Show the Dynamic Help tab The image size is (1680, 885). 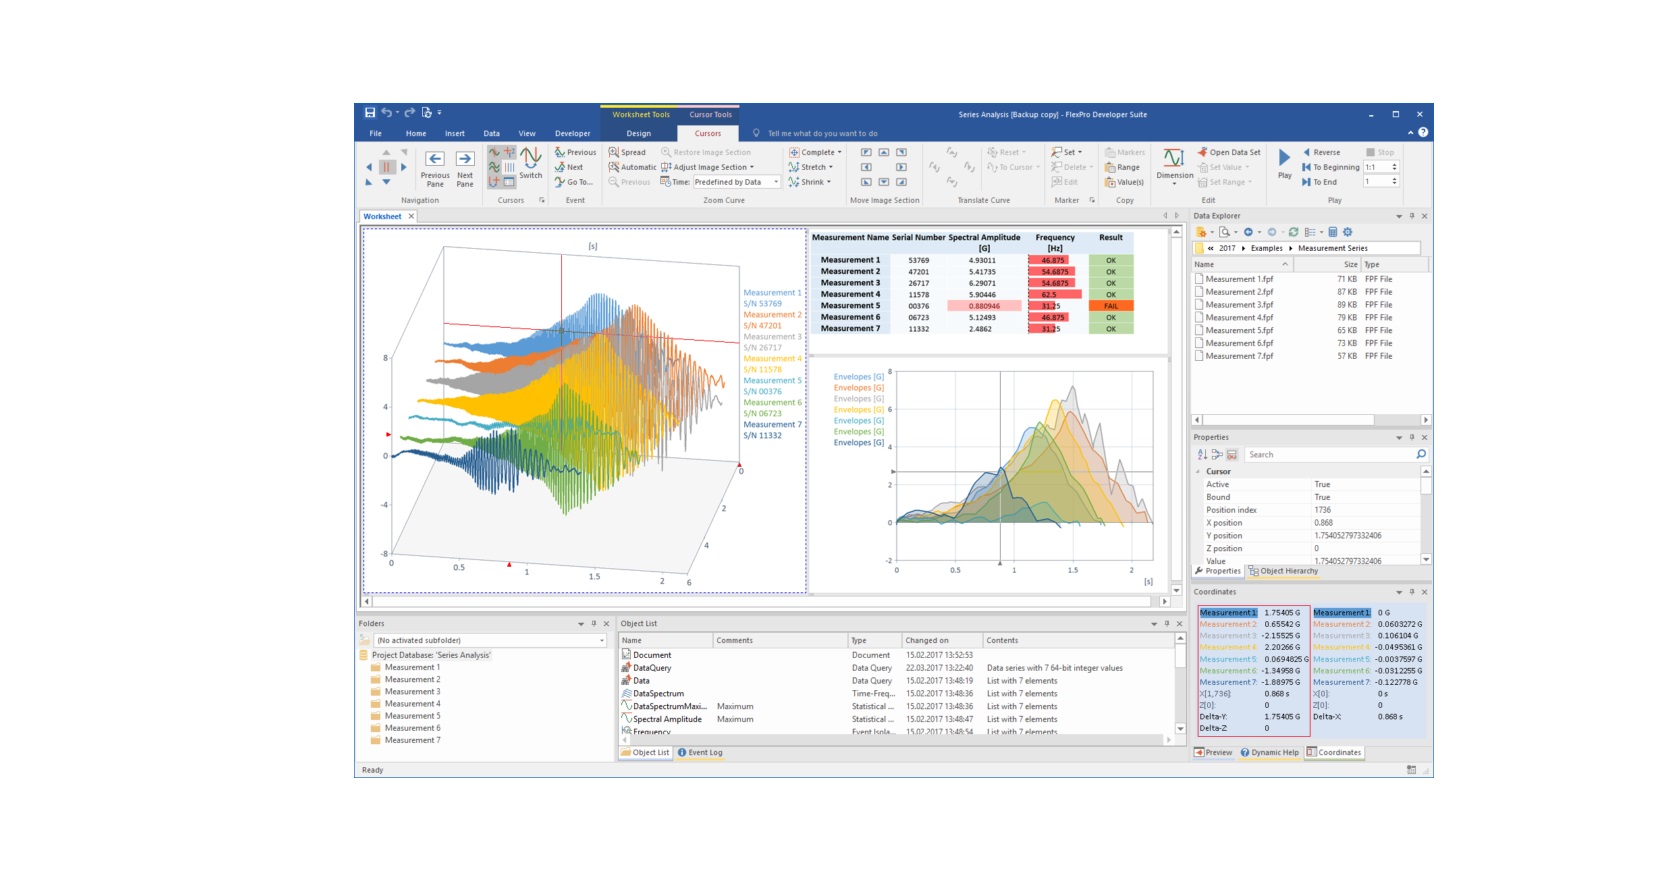(x=1270, y=753)
